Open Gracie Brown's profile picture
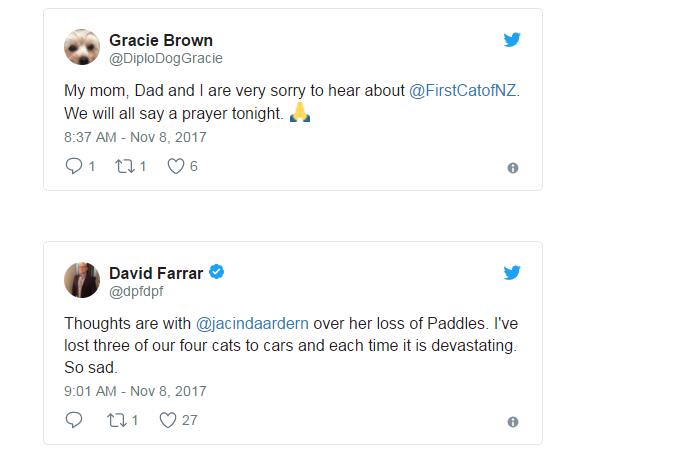673x453 pixels. click(x=82, y=47)
